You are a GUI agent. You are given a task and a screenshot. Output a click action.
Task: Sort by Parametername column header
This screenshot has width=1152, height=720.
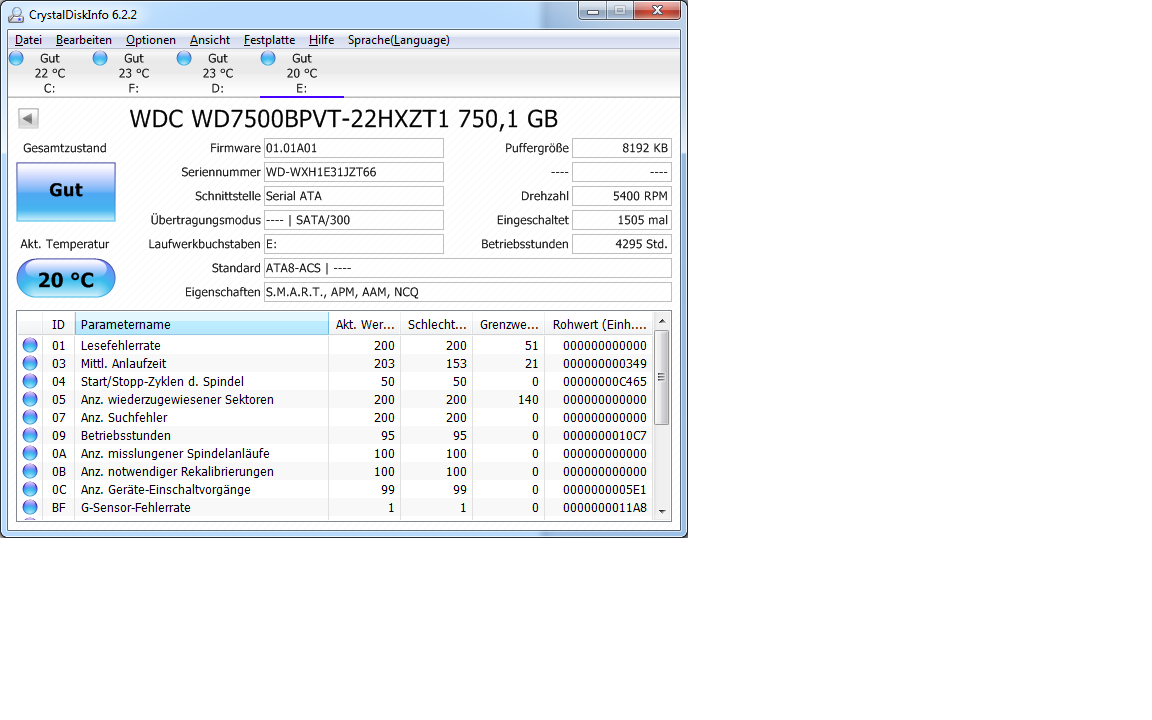point(201,324)
